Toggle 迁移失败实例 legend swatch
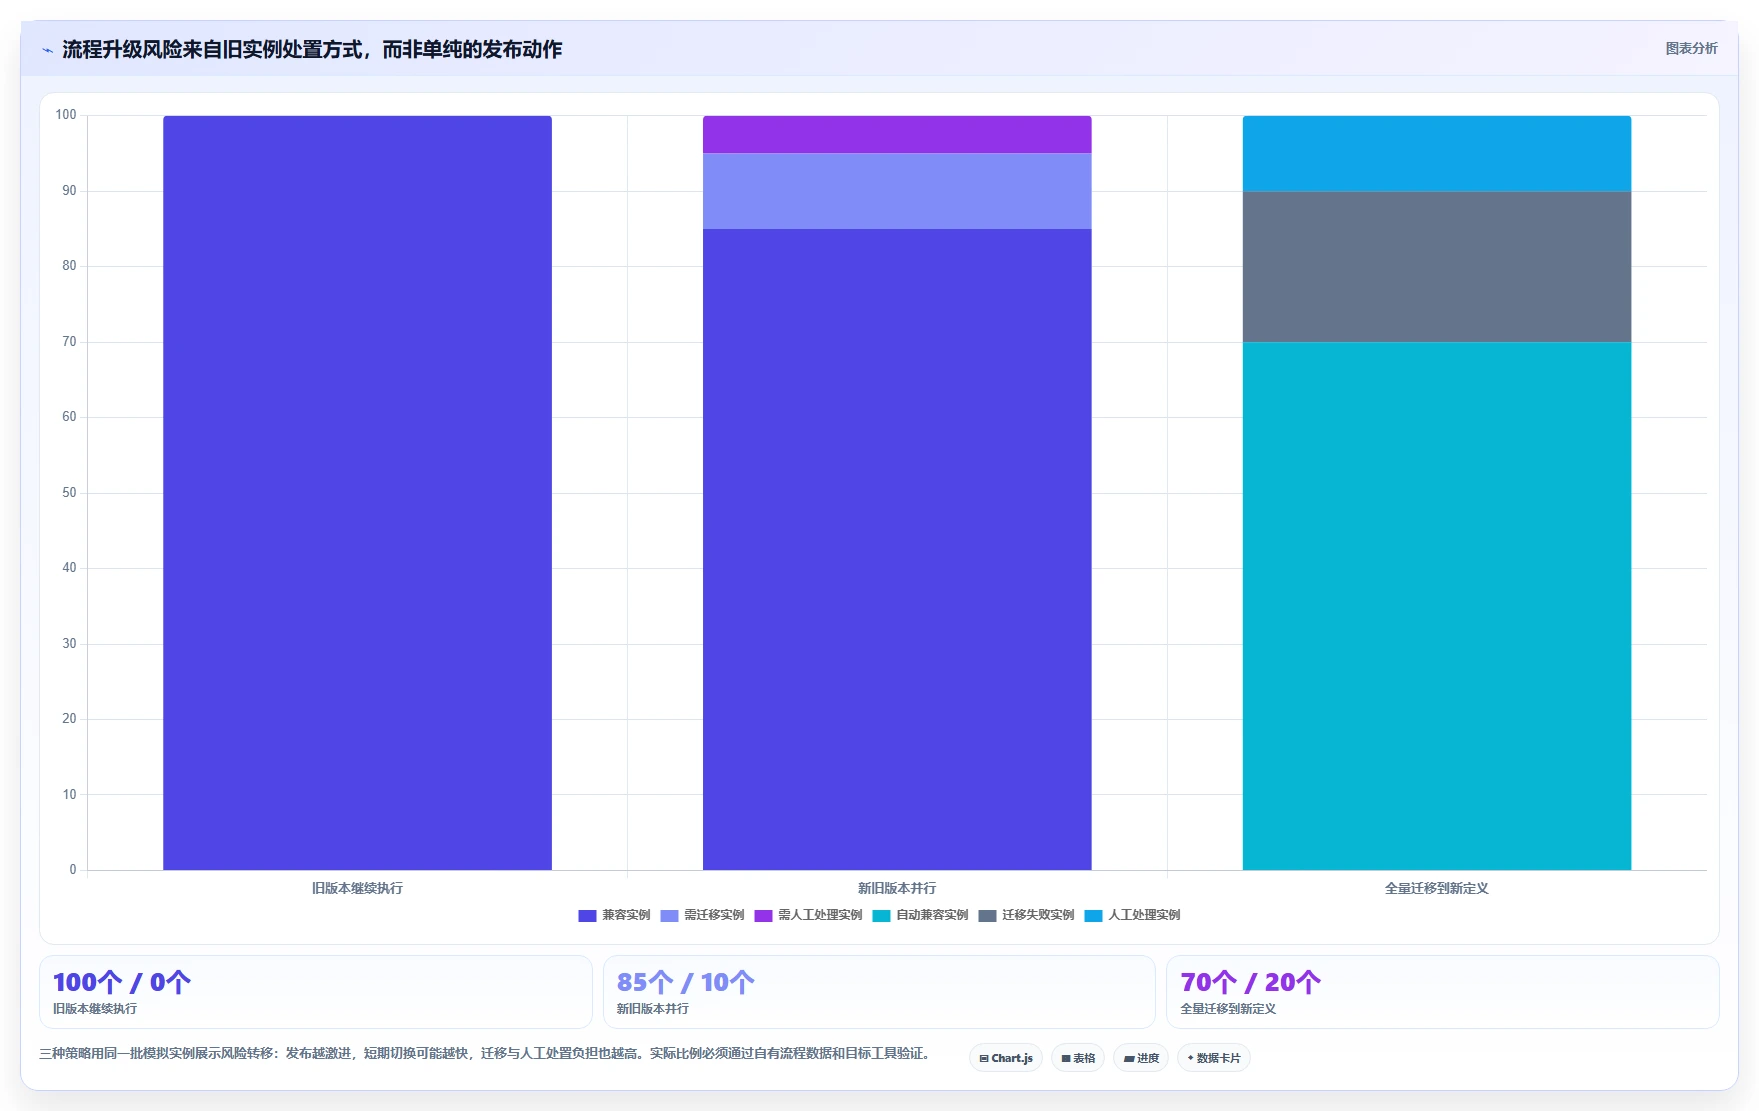 click(x=987, y=915)
